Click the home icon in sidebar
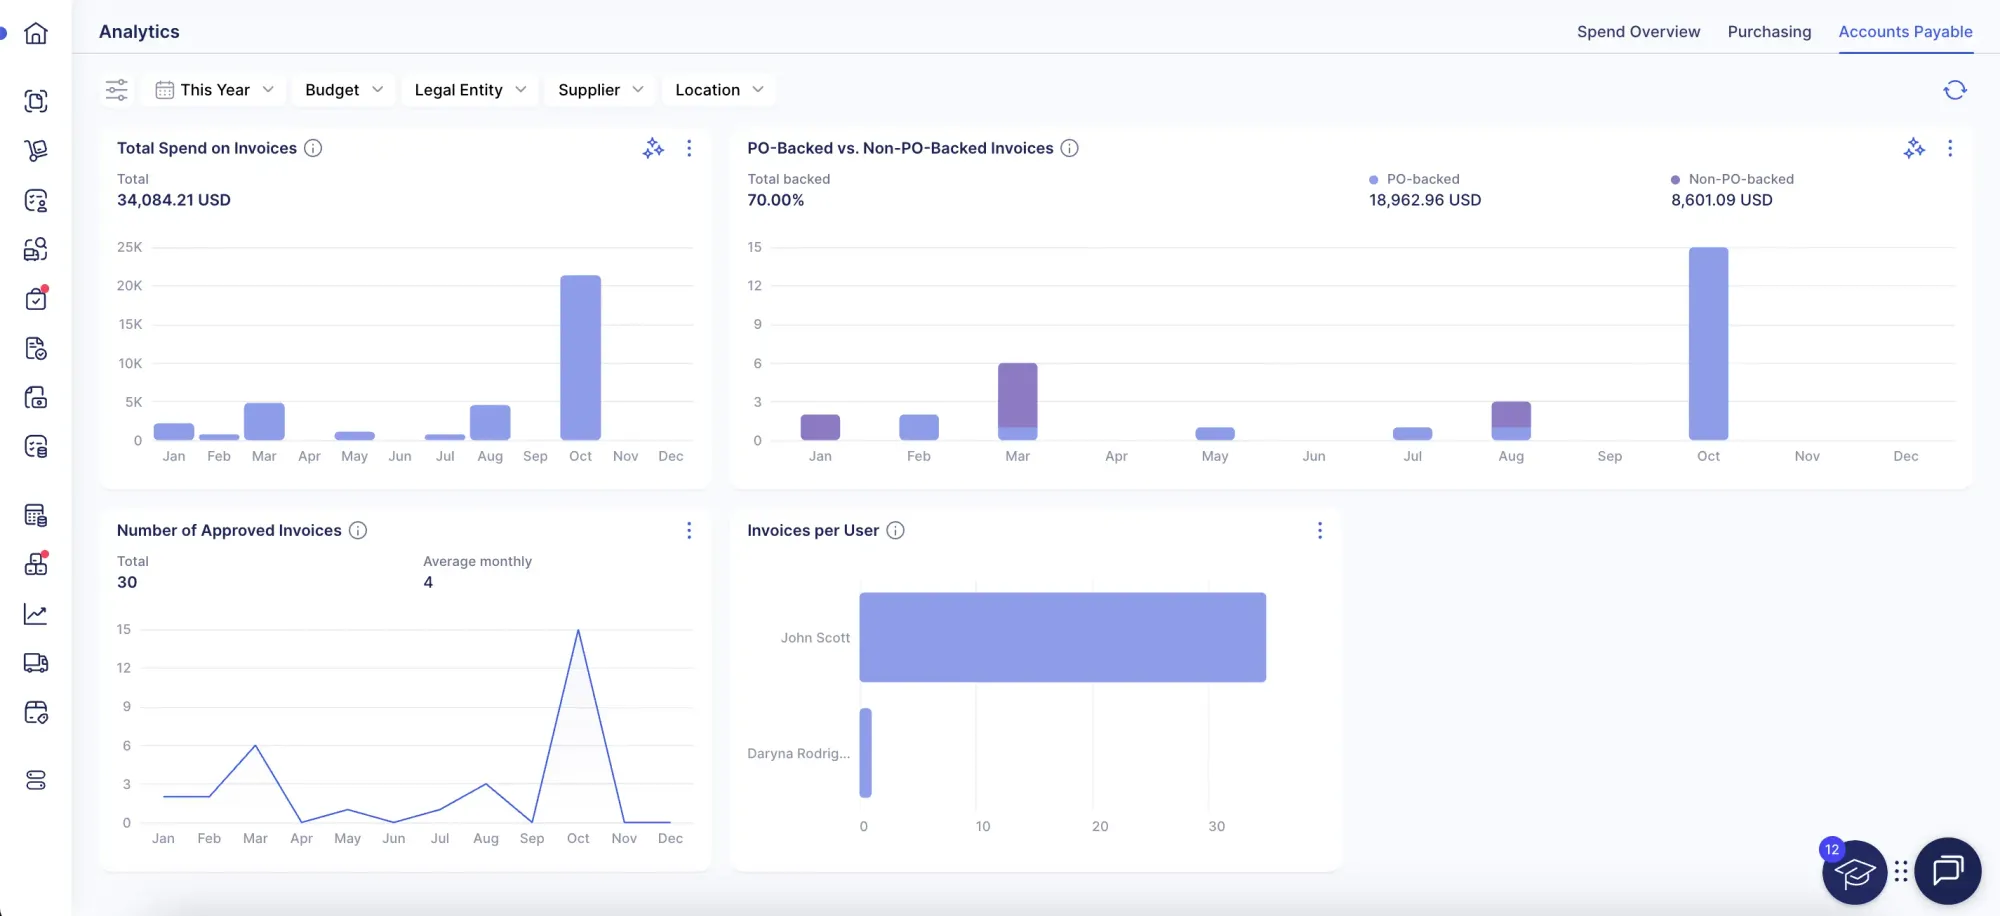Image resolution: width=2000 pixels, height=916 pixels. coord(36,33)
